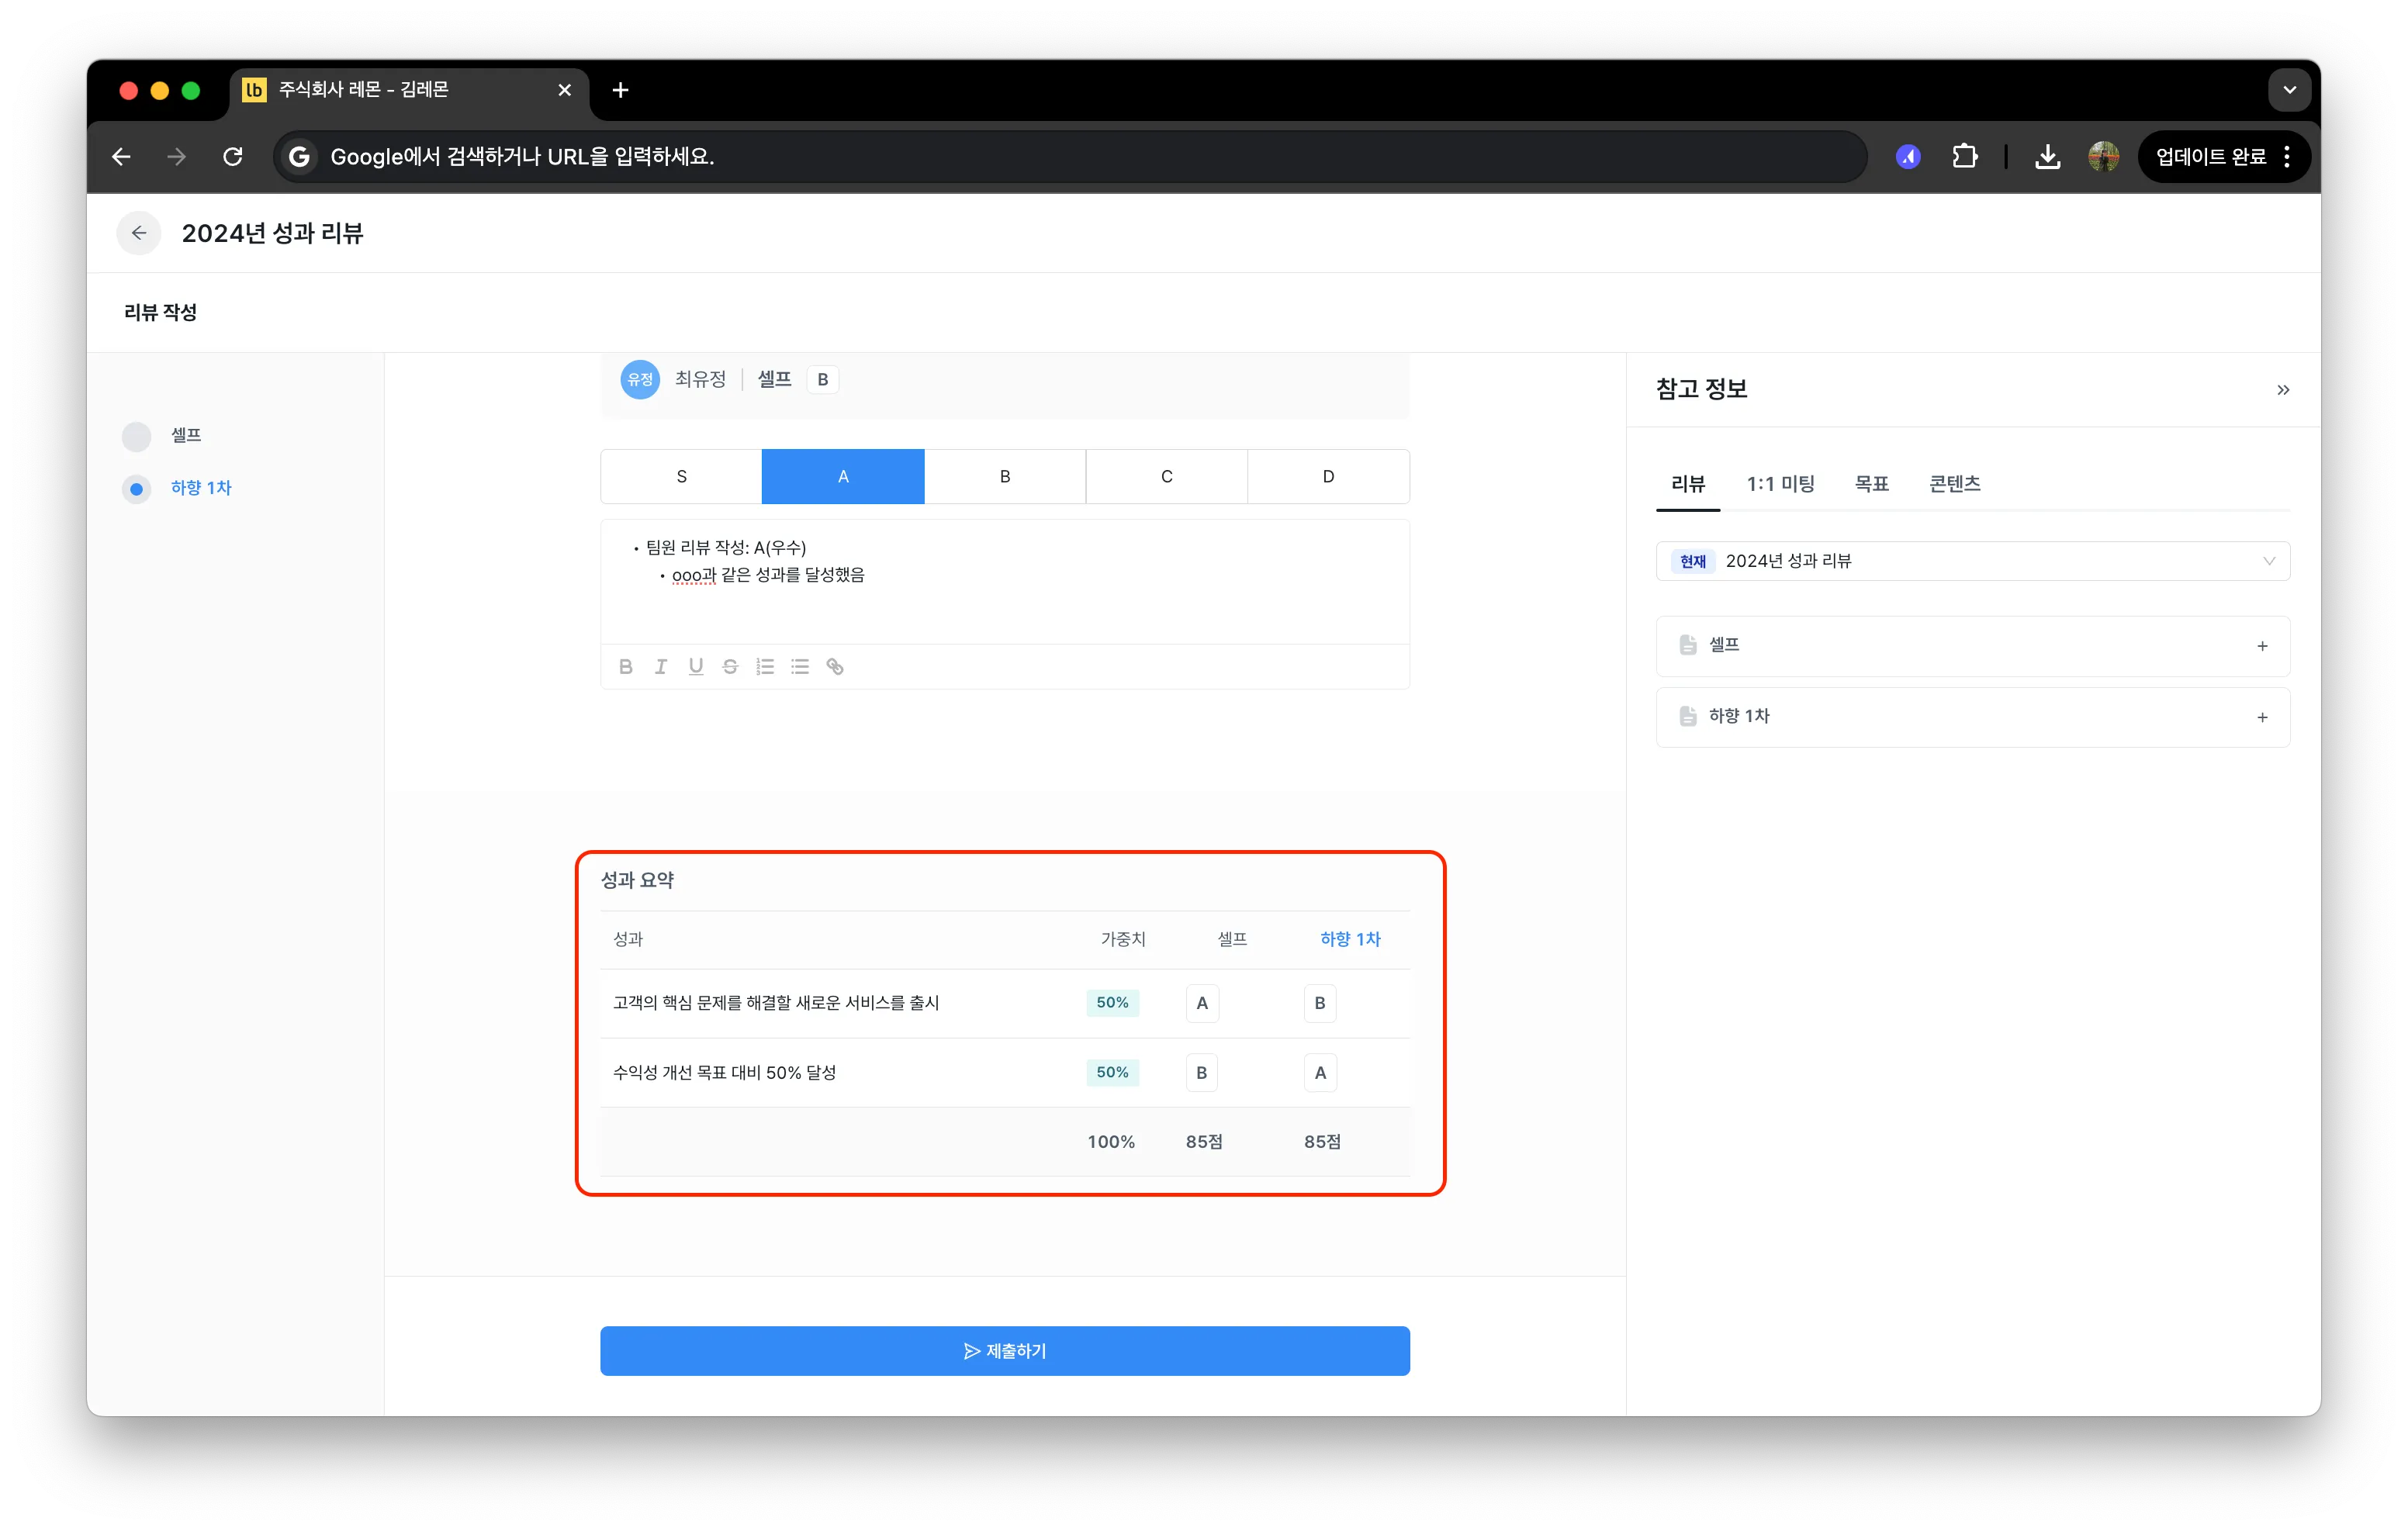Insert a numbered list in the editor

coord(766,667)
